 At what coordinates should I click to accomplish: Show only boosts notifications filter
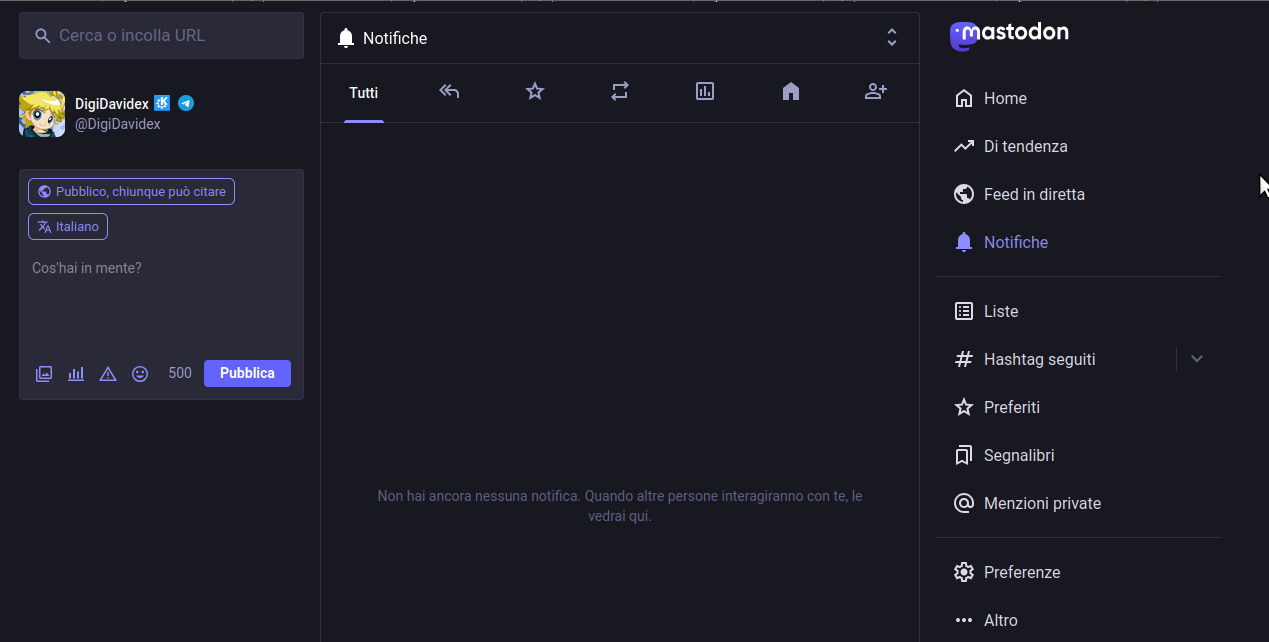tap(620, 92)
